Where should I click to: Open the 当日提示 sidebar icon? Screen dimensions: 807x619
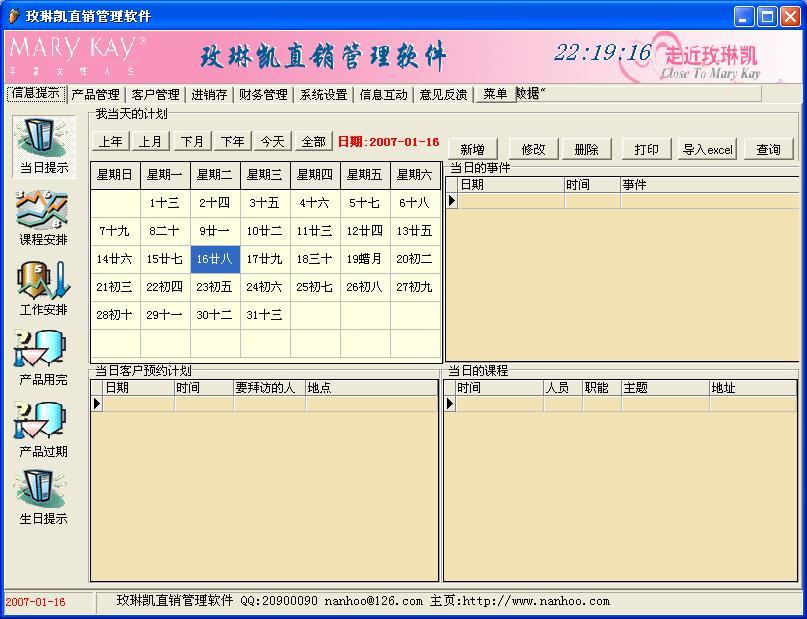tap(44, 146)
